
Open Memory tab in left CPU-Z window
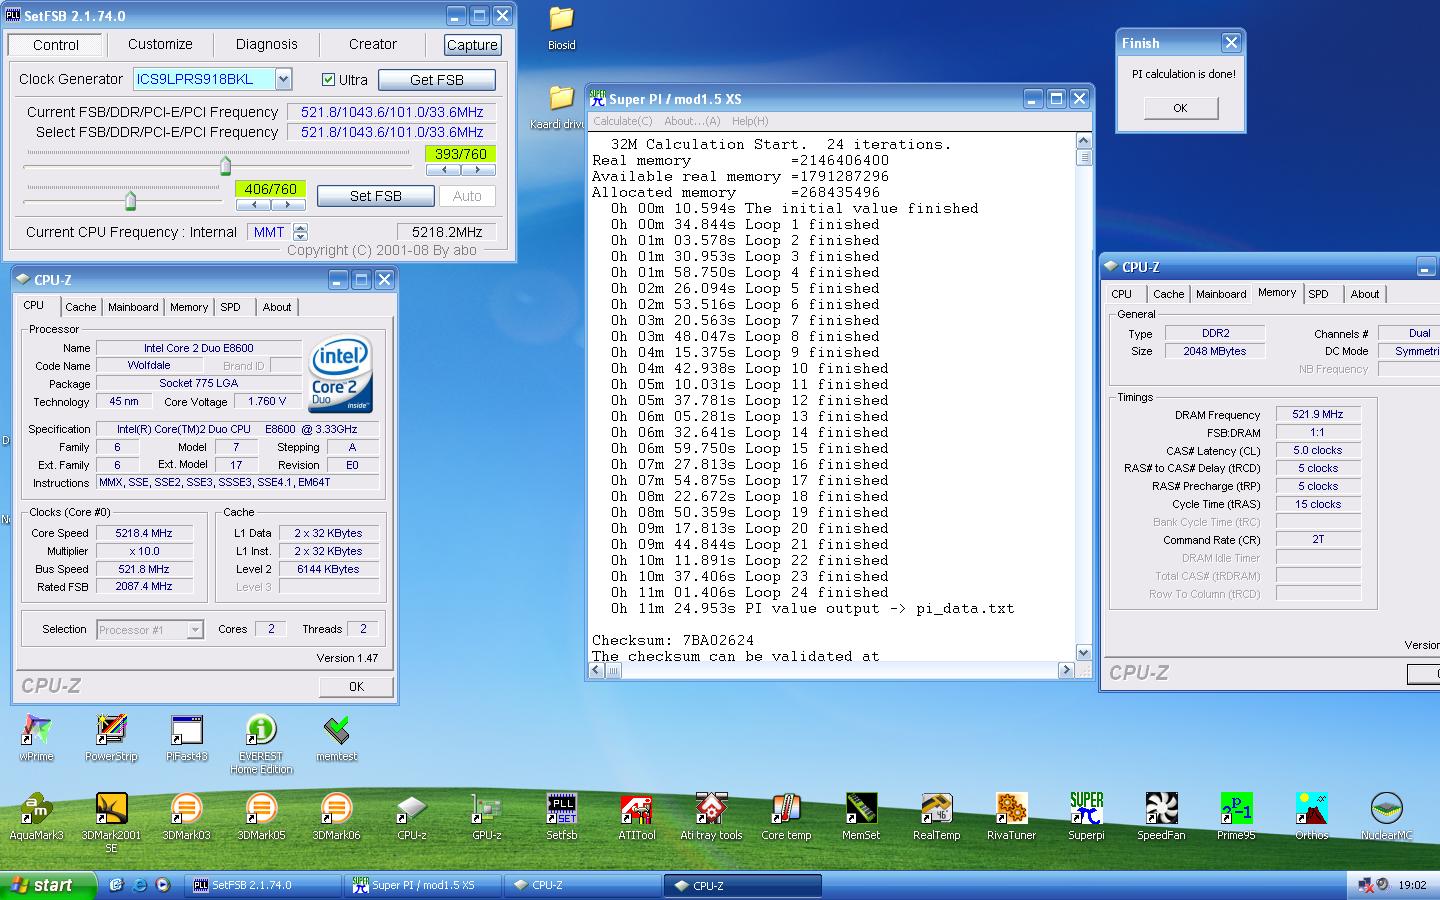click(189, 307)
